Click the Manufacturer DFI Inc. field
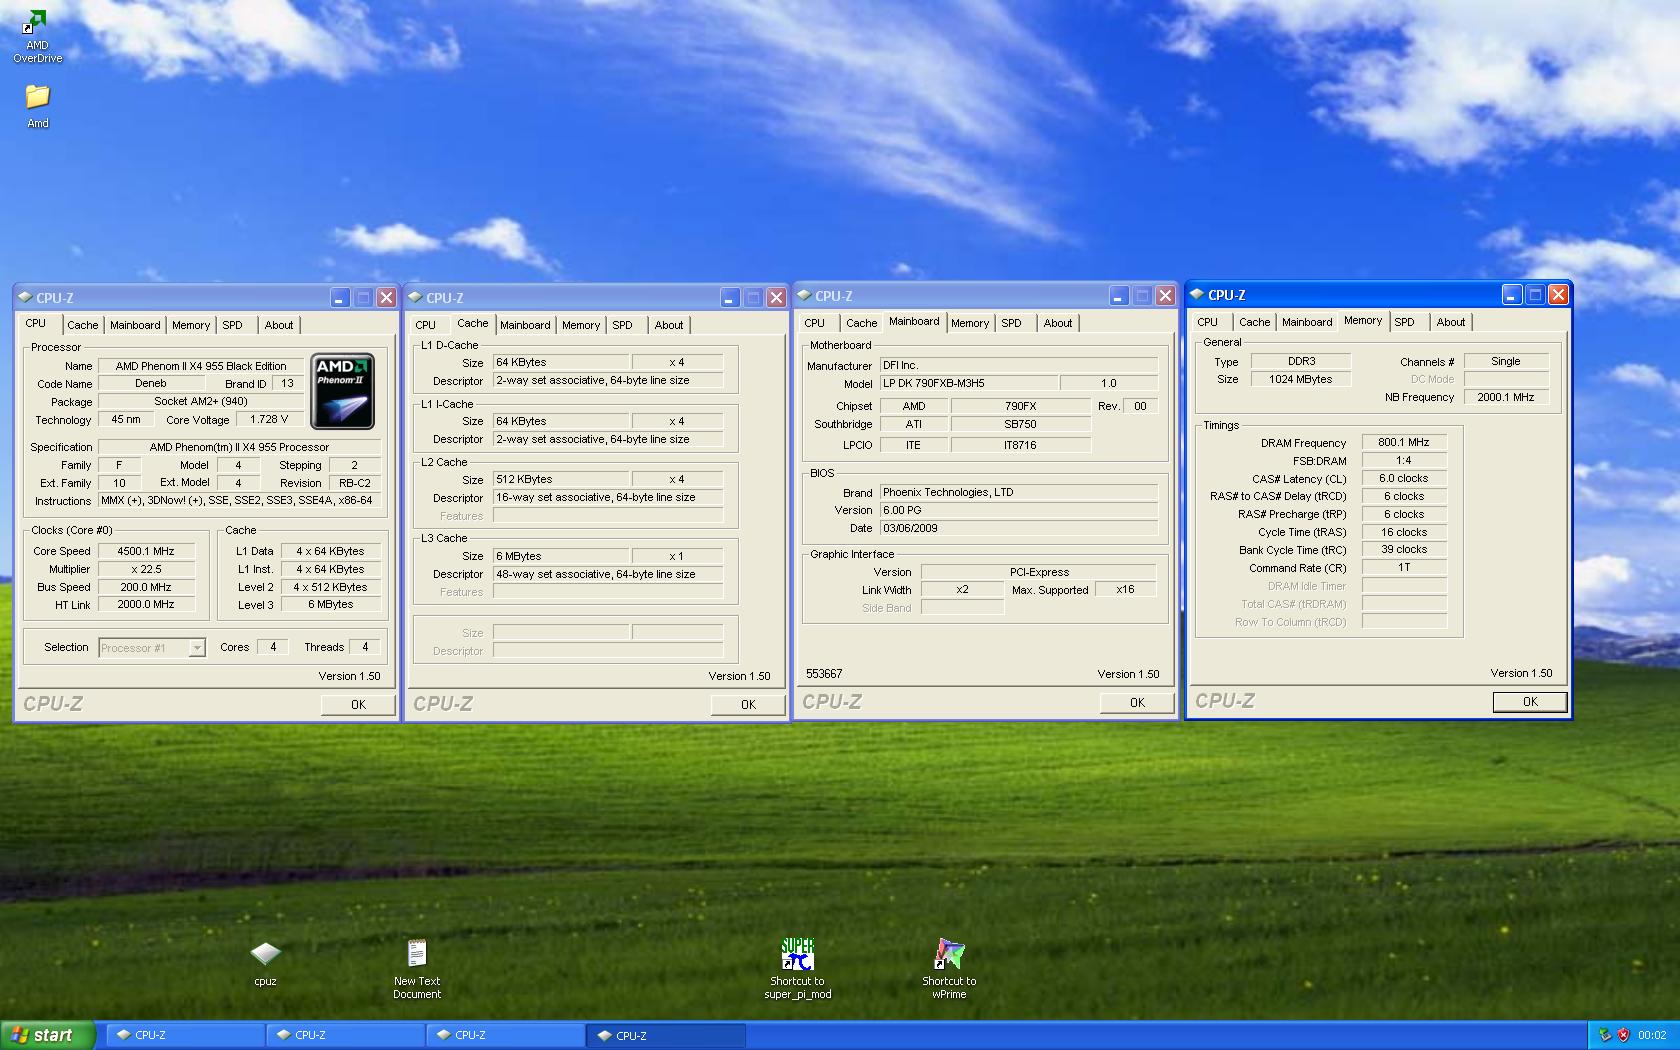The width and height of the screenshot is (1680, 1050). pyautogui.click(x=1018, y=365)
